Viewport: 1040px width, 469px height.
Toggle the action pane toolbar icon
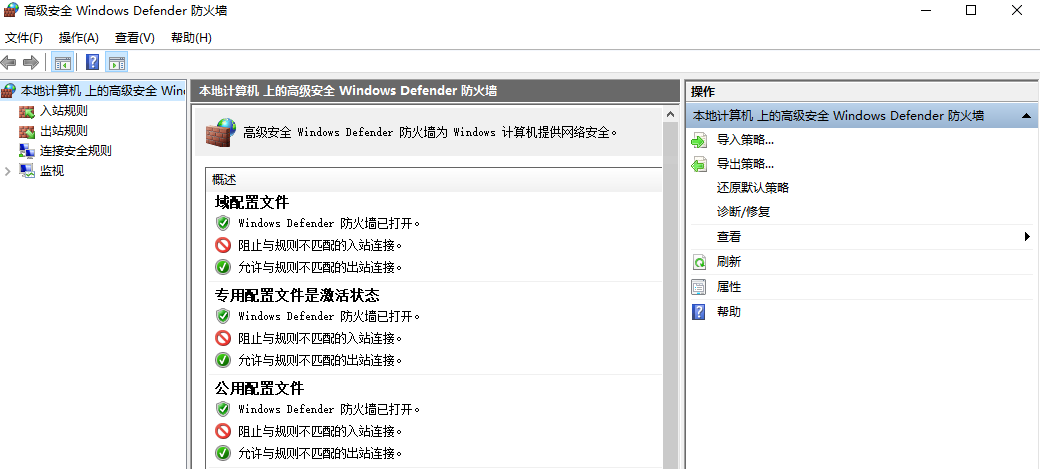tap(117, 62)
